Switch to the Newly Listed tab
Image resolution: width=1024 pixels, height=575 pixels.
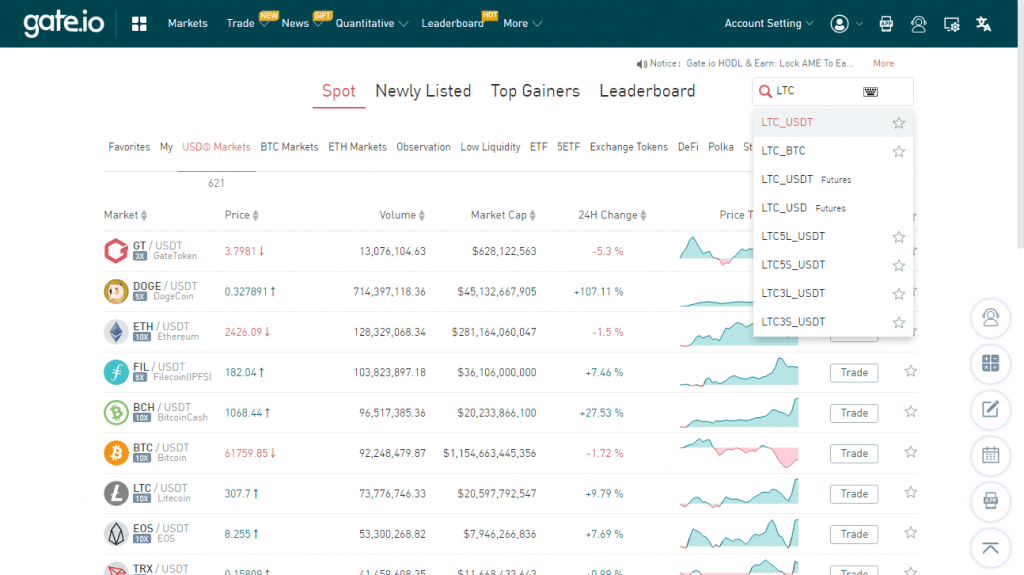[423, 91]
